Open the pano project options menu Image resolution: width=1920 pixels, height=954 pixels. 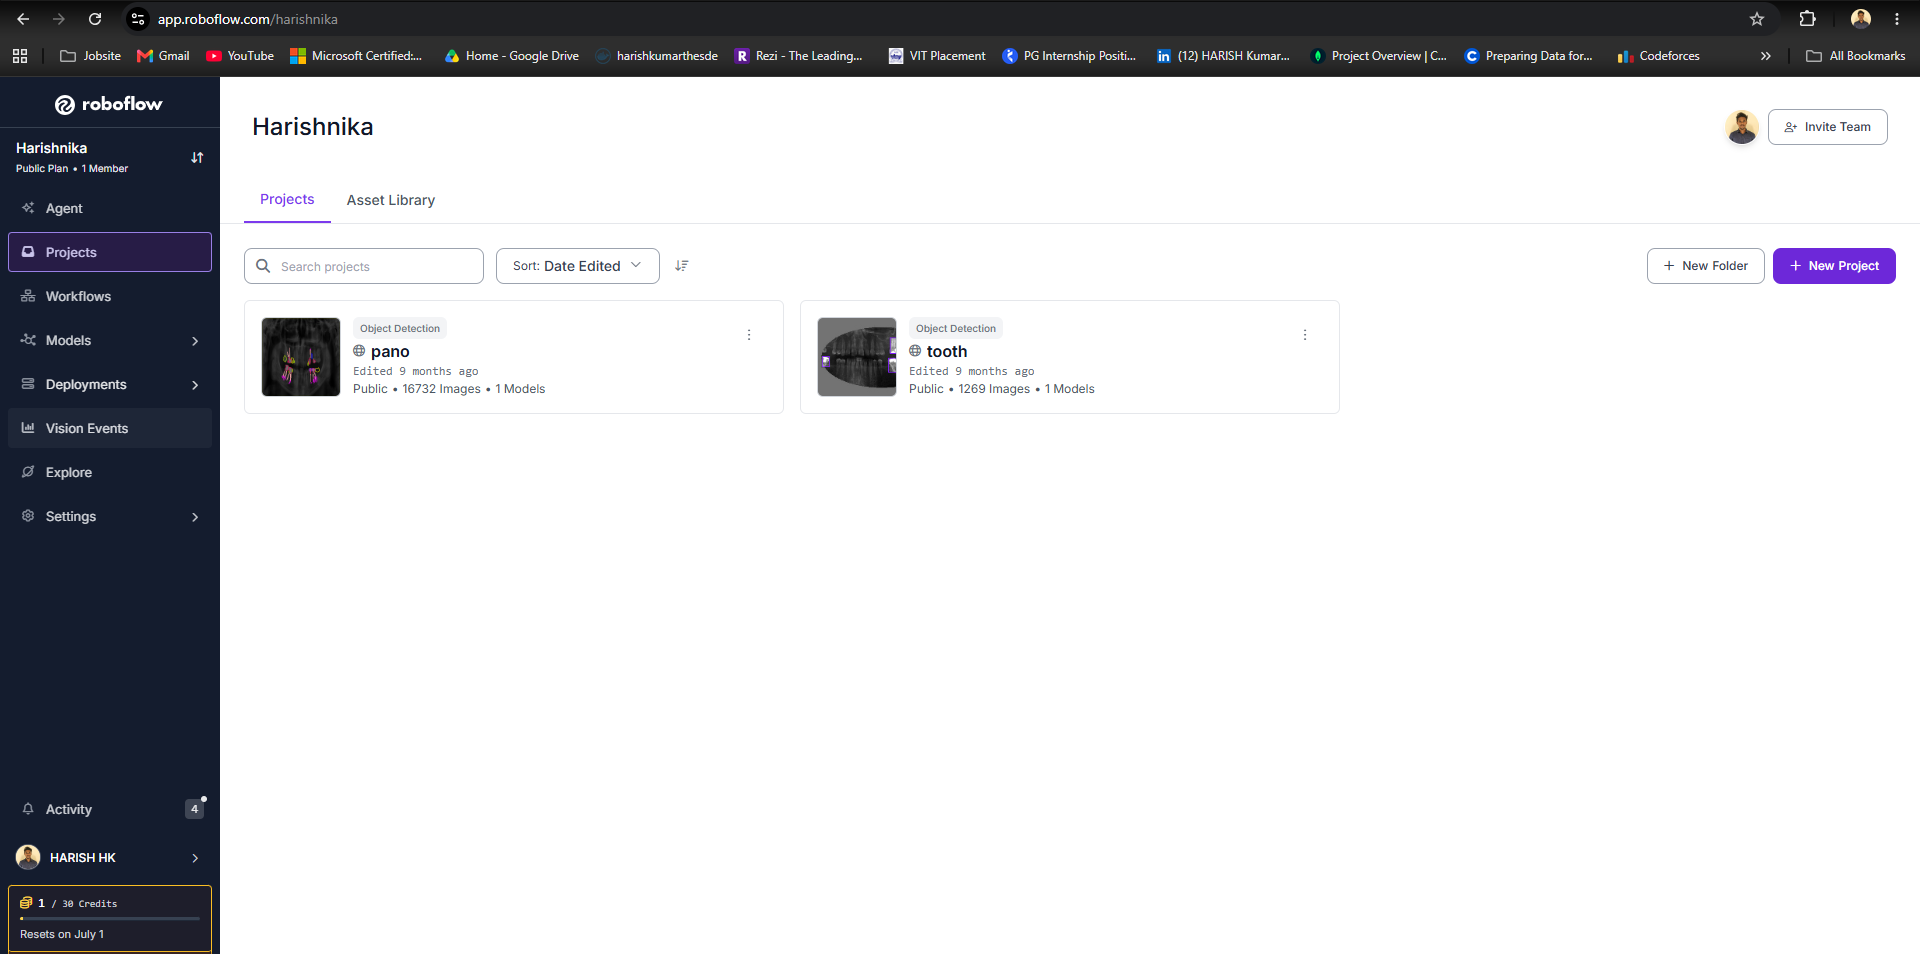click(749, 335)
